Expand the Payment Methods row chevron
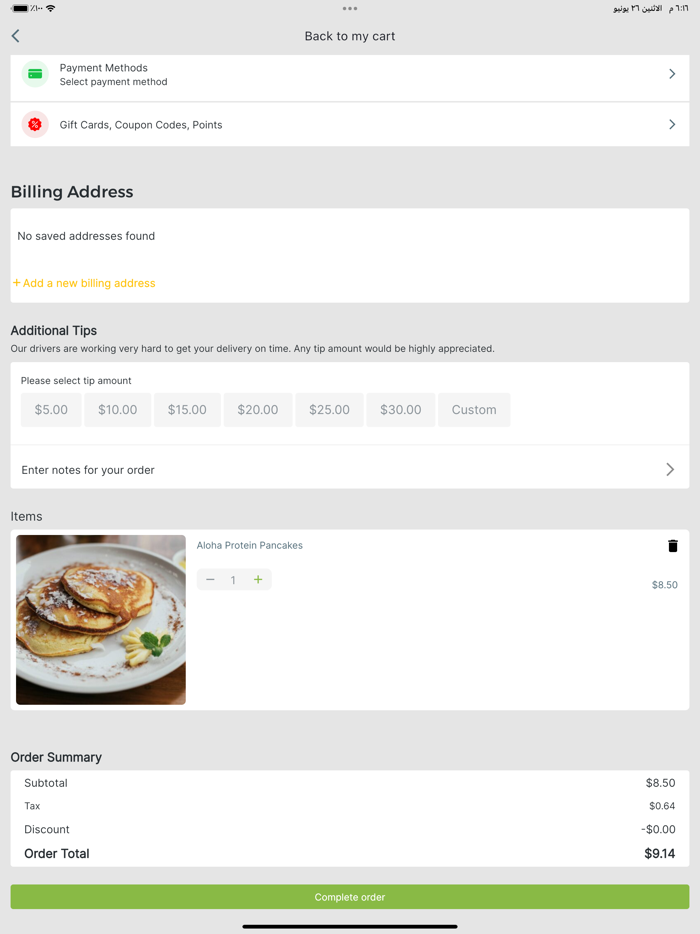The image size is (700, 934). click(x=672, y=74)
